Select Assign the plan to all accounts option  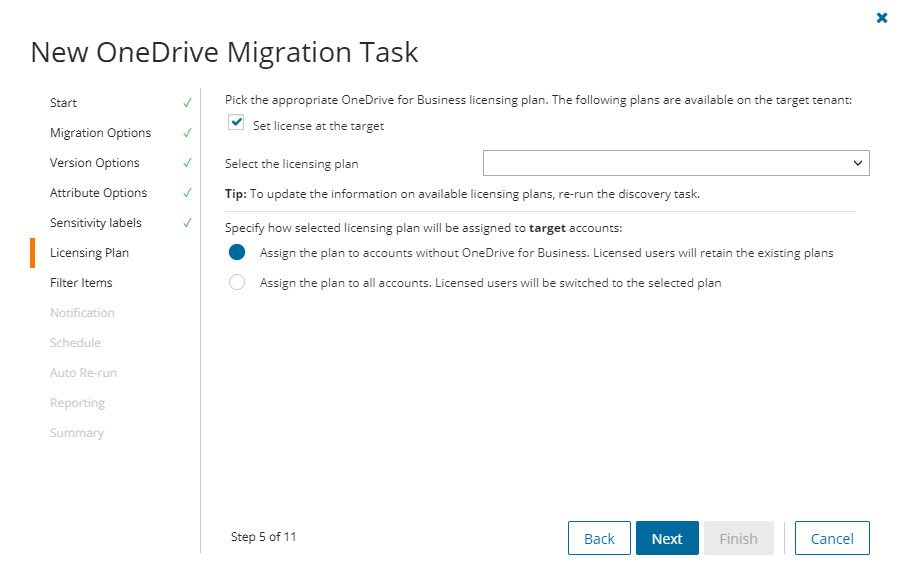237,282
